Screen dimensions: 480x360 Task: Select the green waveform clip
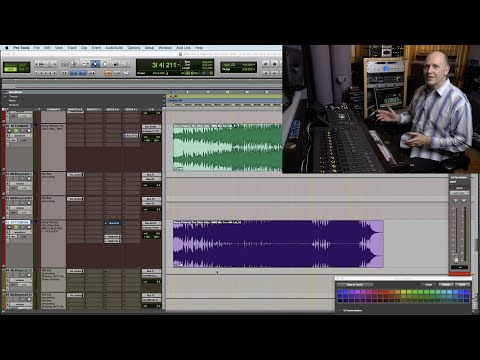[x=227, y=147]
